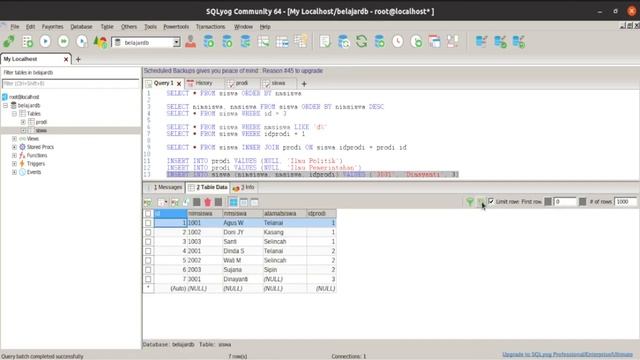Collapse the belajardb database node
The image size is (640, 360).
point(6,105)
